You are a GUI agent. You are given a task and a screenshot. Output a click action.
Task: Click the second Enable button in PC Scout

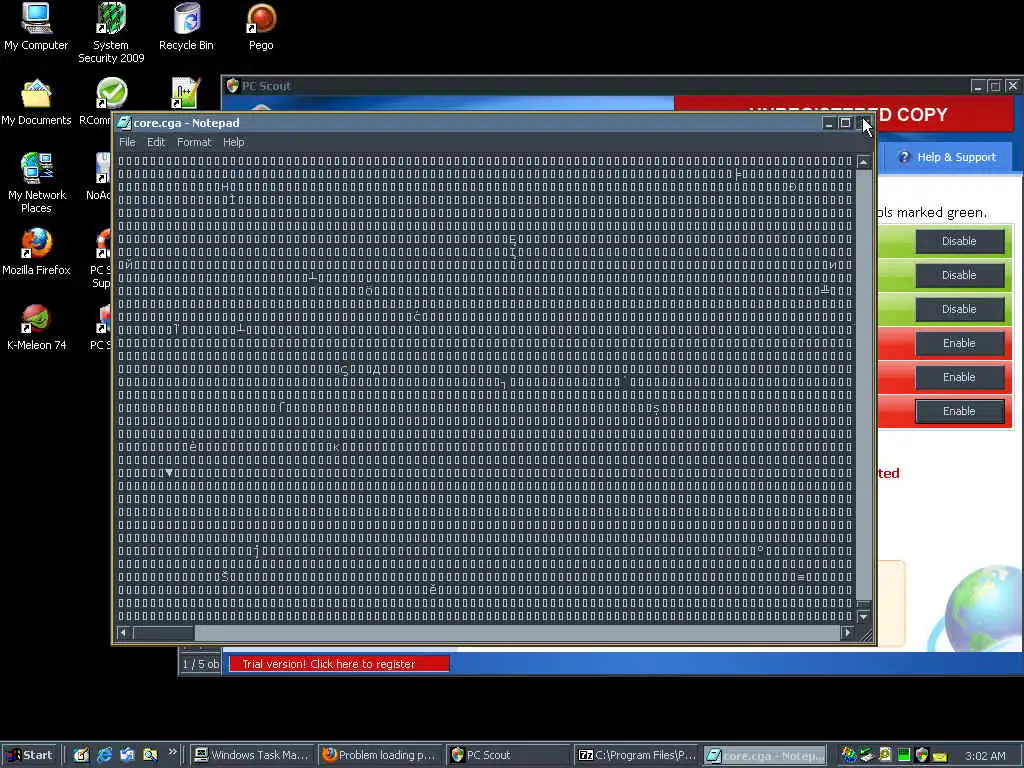pyautogui.click(x=959, y=377)
